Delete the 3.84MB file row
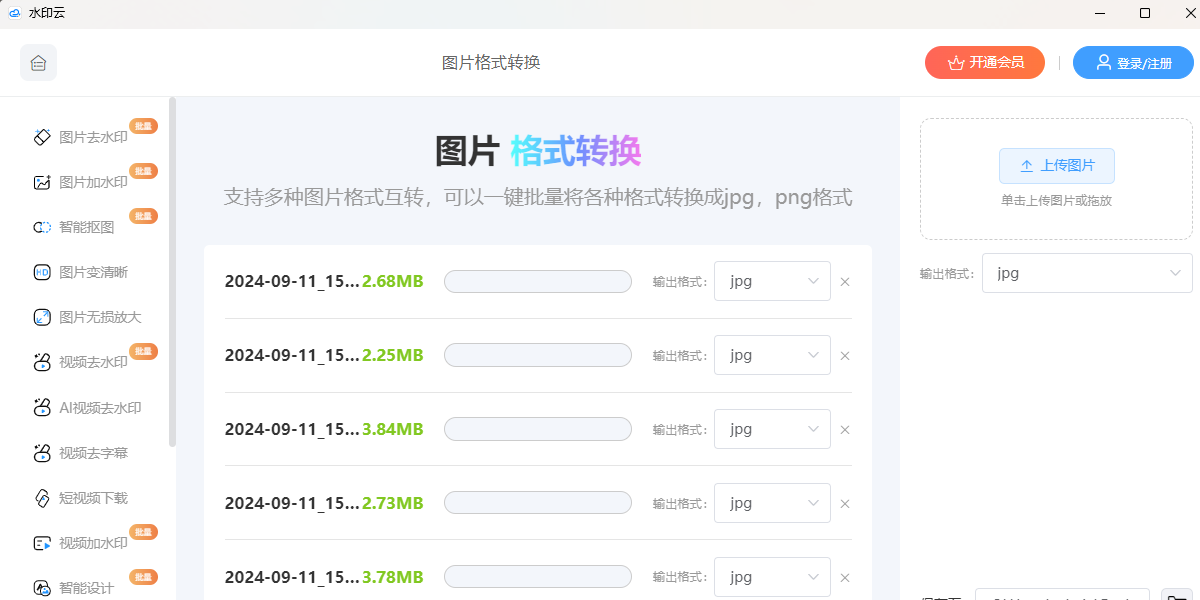This screenshot has width=1200, height=600. [845, 430]
